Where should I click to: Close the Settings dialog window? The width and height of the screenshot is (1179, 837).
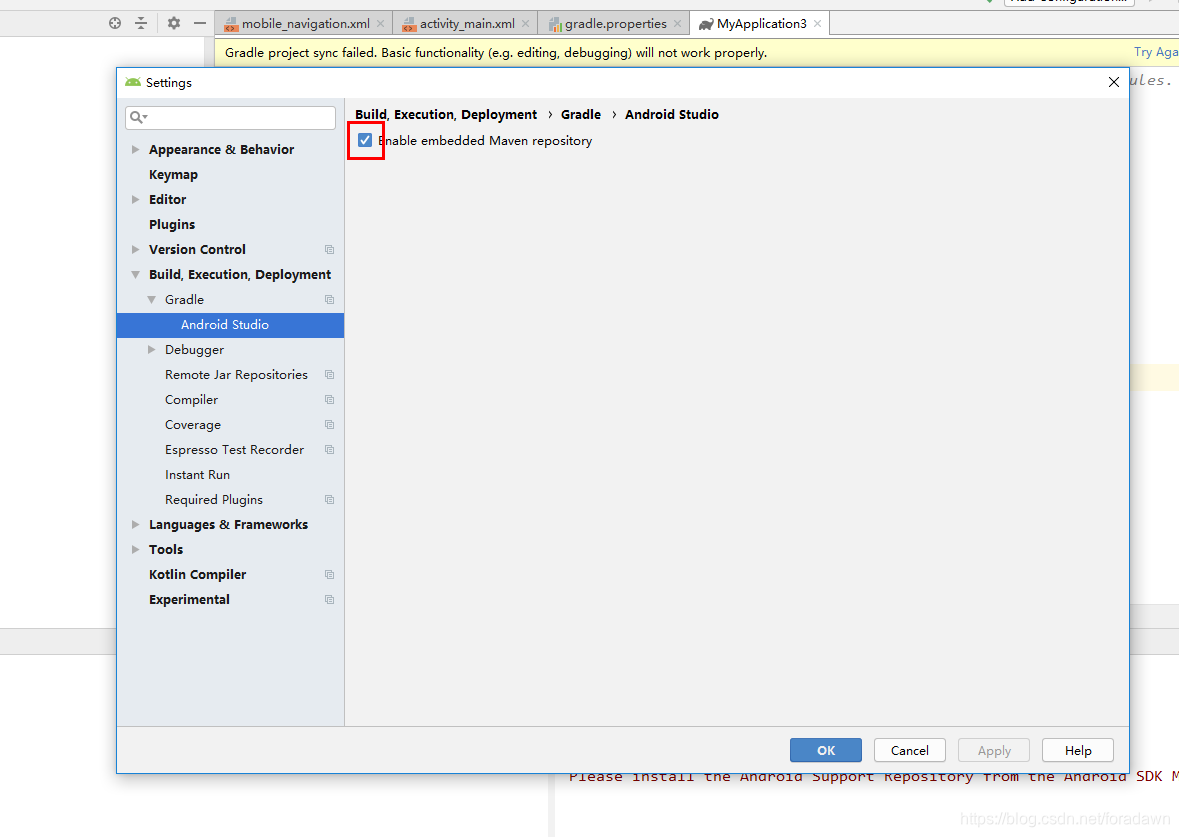click(1114, 82)
